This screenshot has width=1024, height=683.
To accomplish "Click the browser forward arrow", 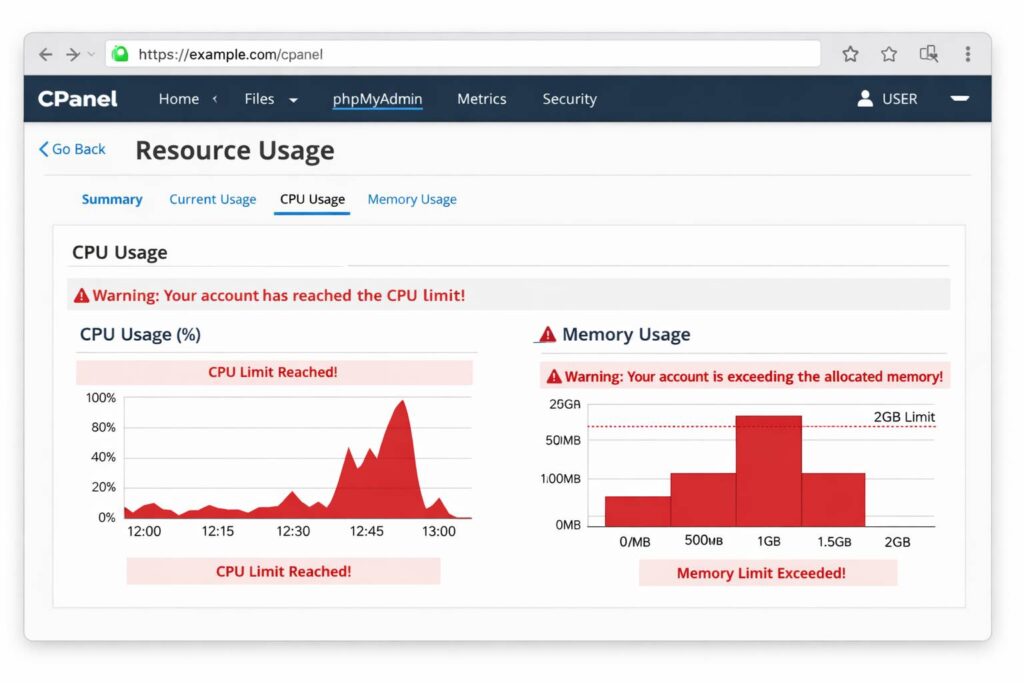I will [x=72, y=54].
